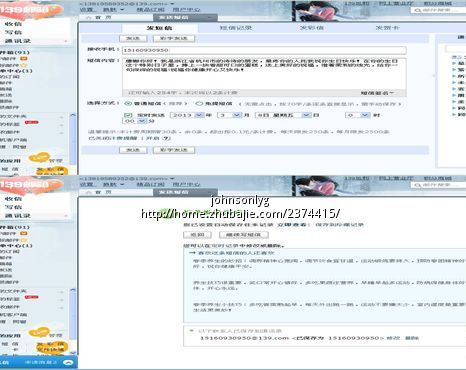Click the 修改 link next to saved contact

[393, 338]
